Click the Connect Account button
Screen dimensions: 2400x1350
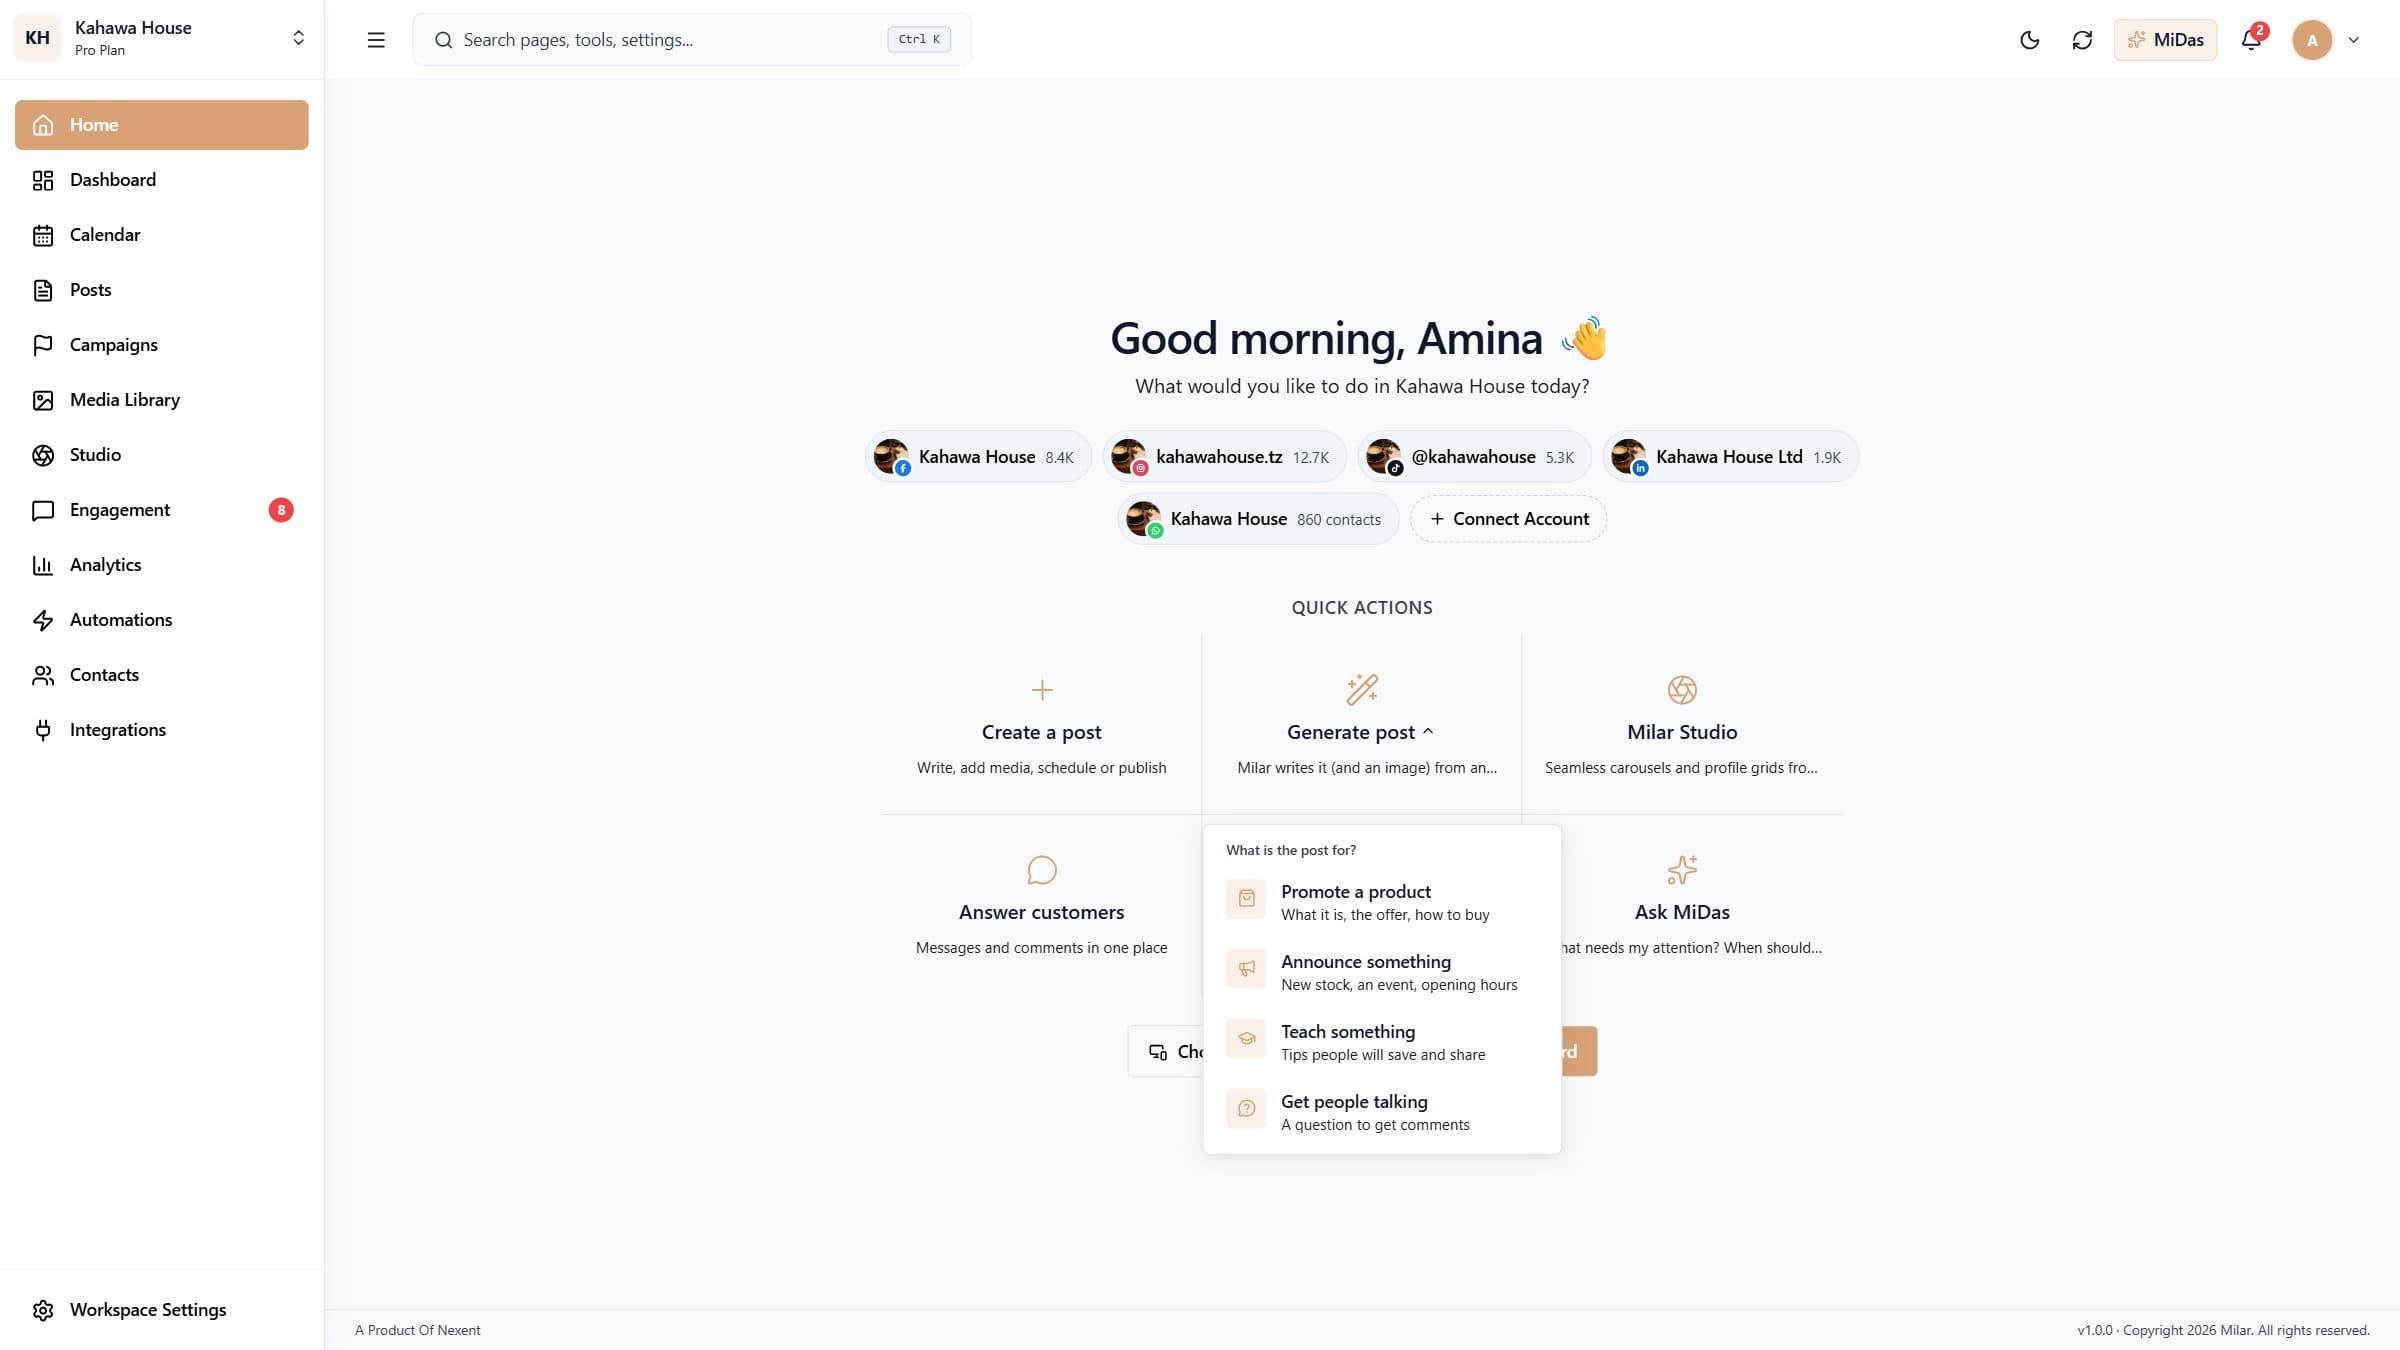pos(1508,519)
